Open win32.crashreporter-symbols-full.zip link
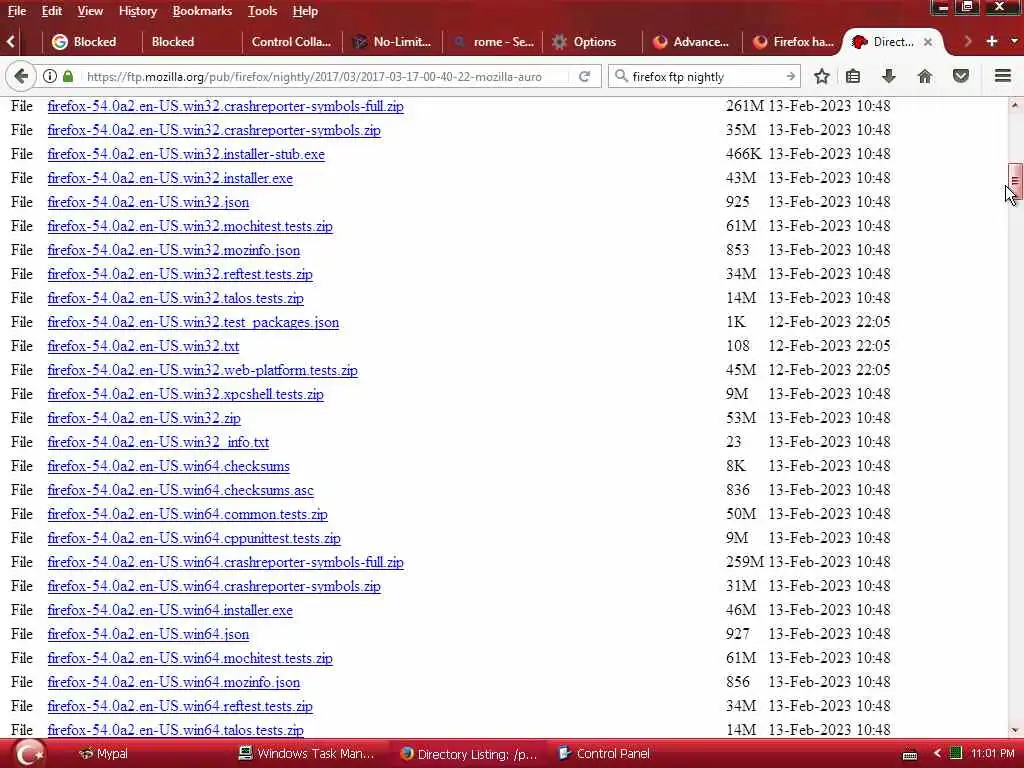The width and height of the screenshot is (1024, 768). (225, 106)
